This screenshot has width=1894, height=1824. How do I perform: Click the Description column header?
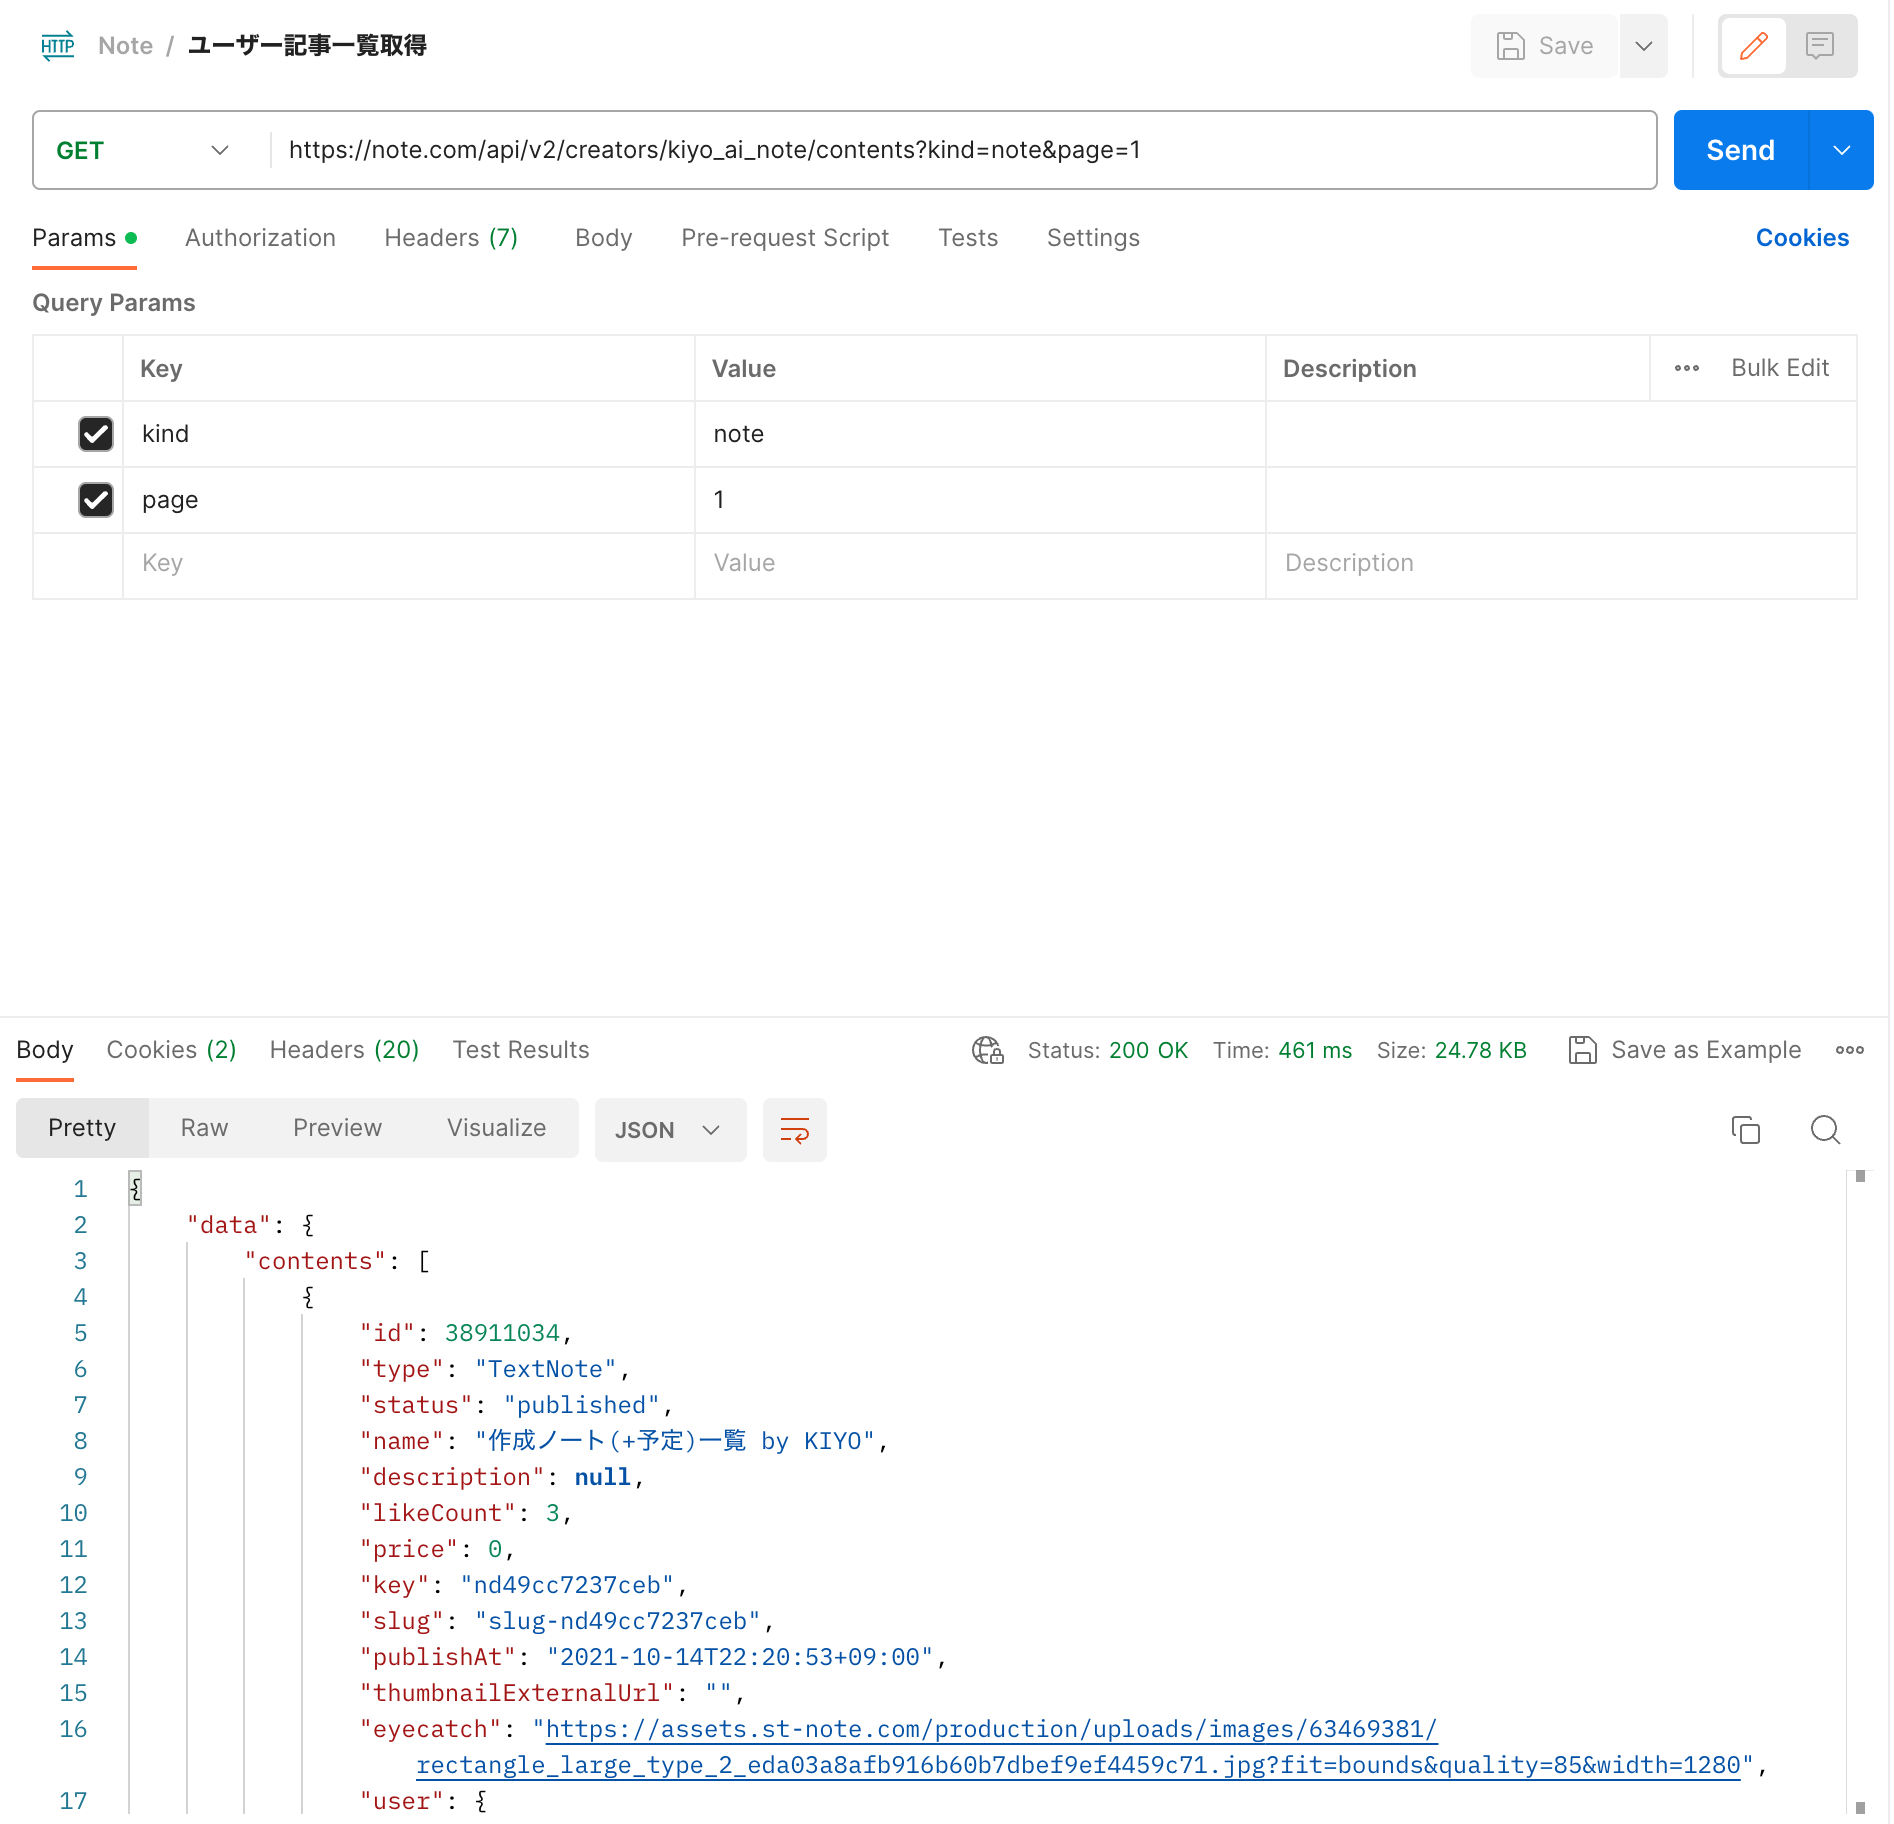1350,369
